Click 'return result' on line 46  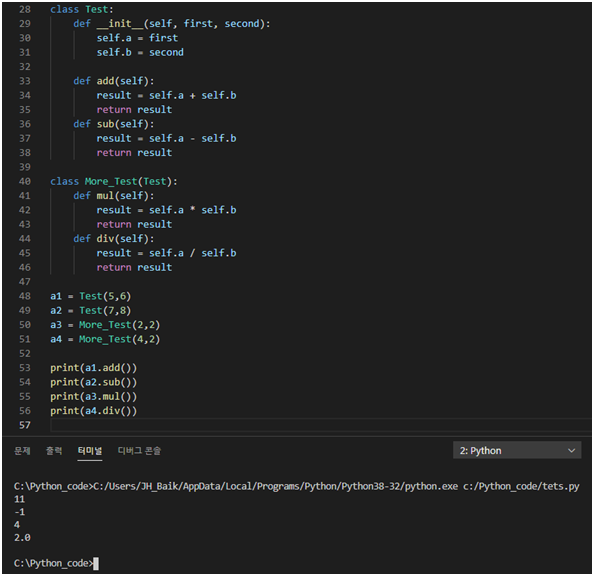[x=134, y=268]
